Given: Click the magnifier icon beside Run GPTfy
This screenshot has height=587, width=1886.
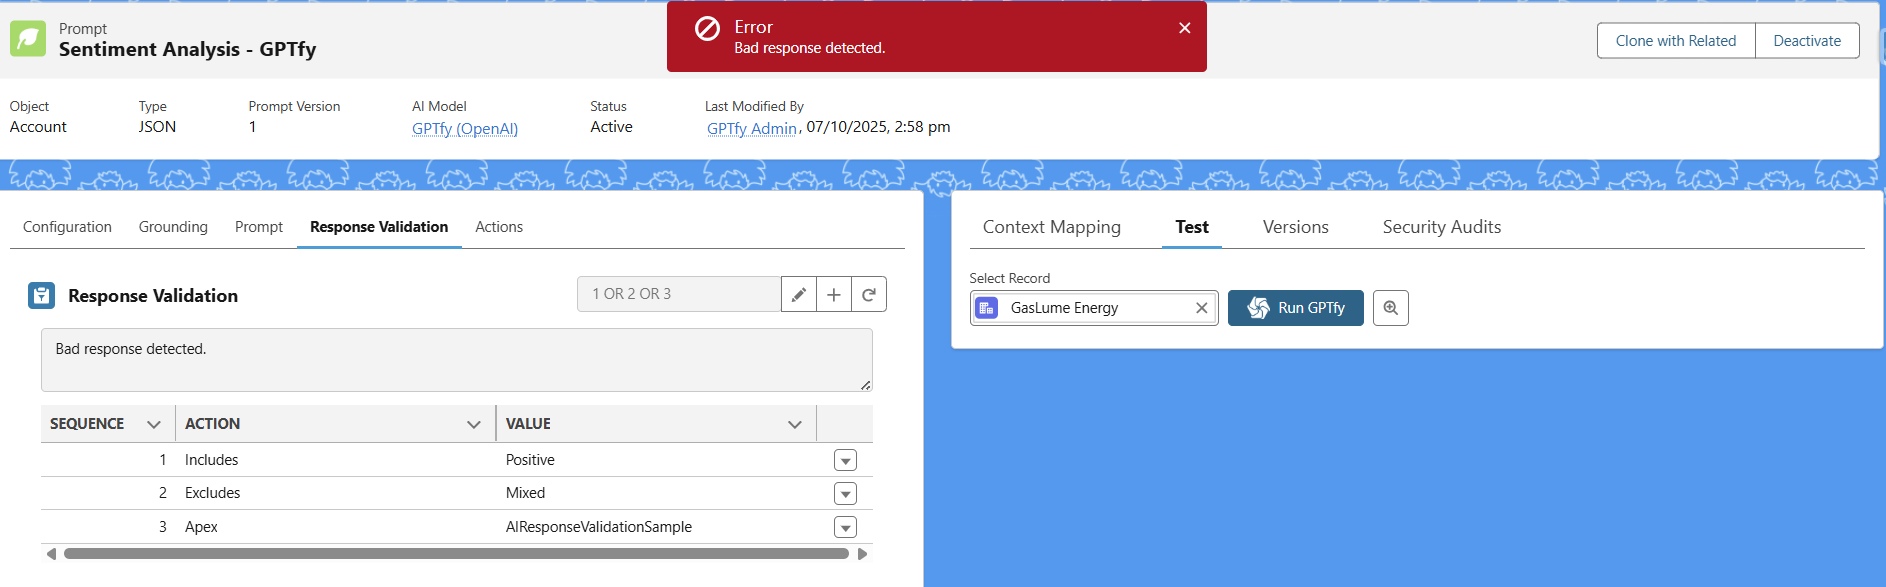Looking at the screenshot, I should tap(1390, 308).
